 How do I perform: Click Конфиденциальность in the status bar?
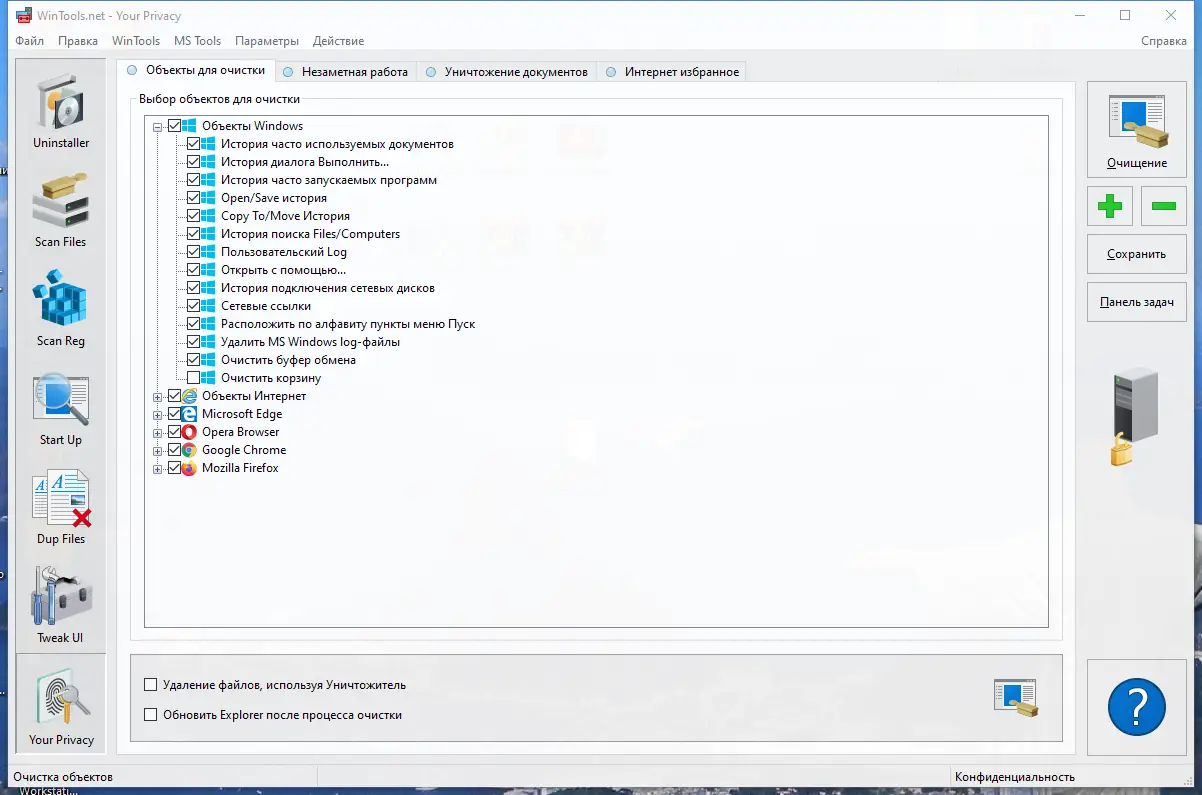pyautogui.click(x=1015, y=777)
